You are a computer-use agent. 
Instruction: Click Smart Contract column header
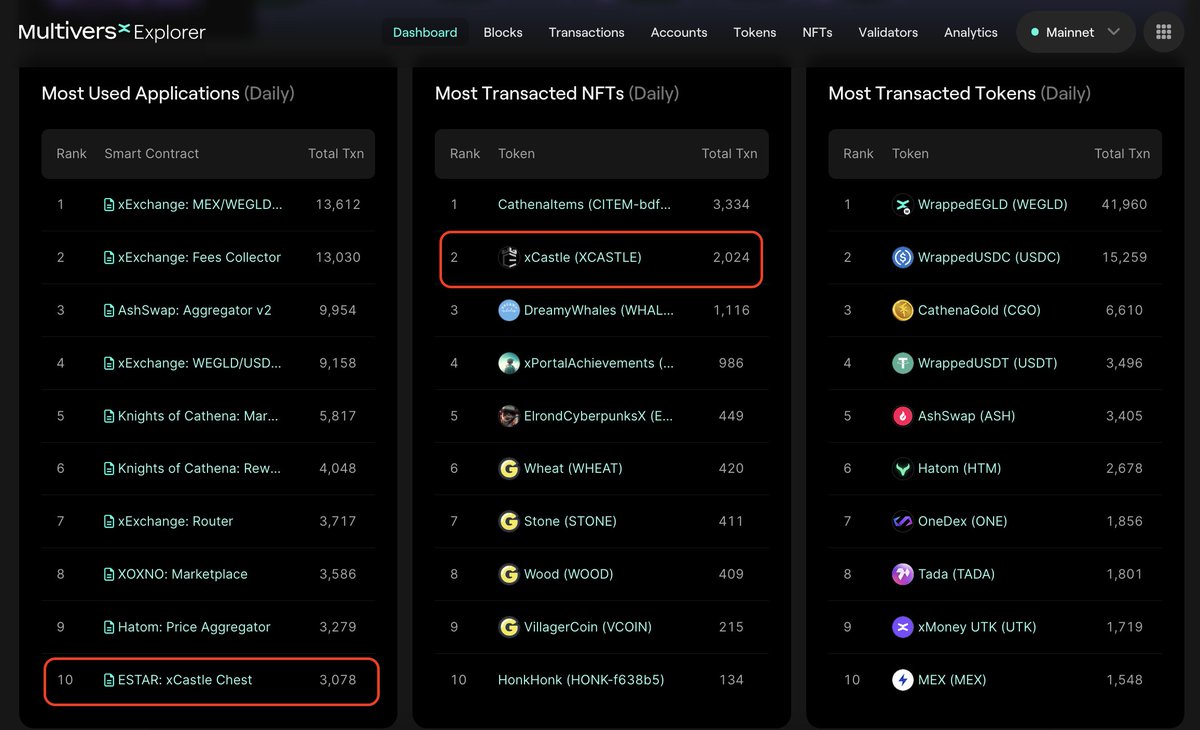[x=152, y=154]
